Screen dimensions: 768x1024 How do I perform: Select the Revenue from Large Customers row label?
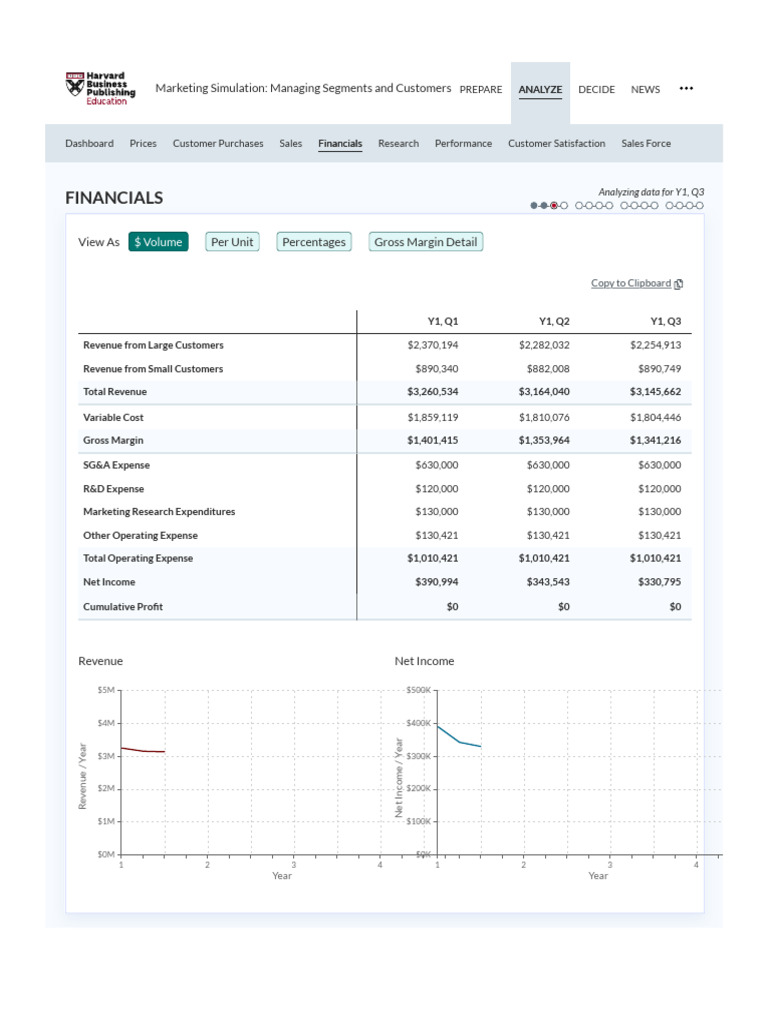(153, 345)
